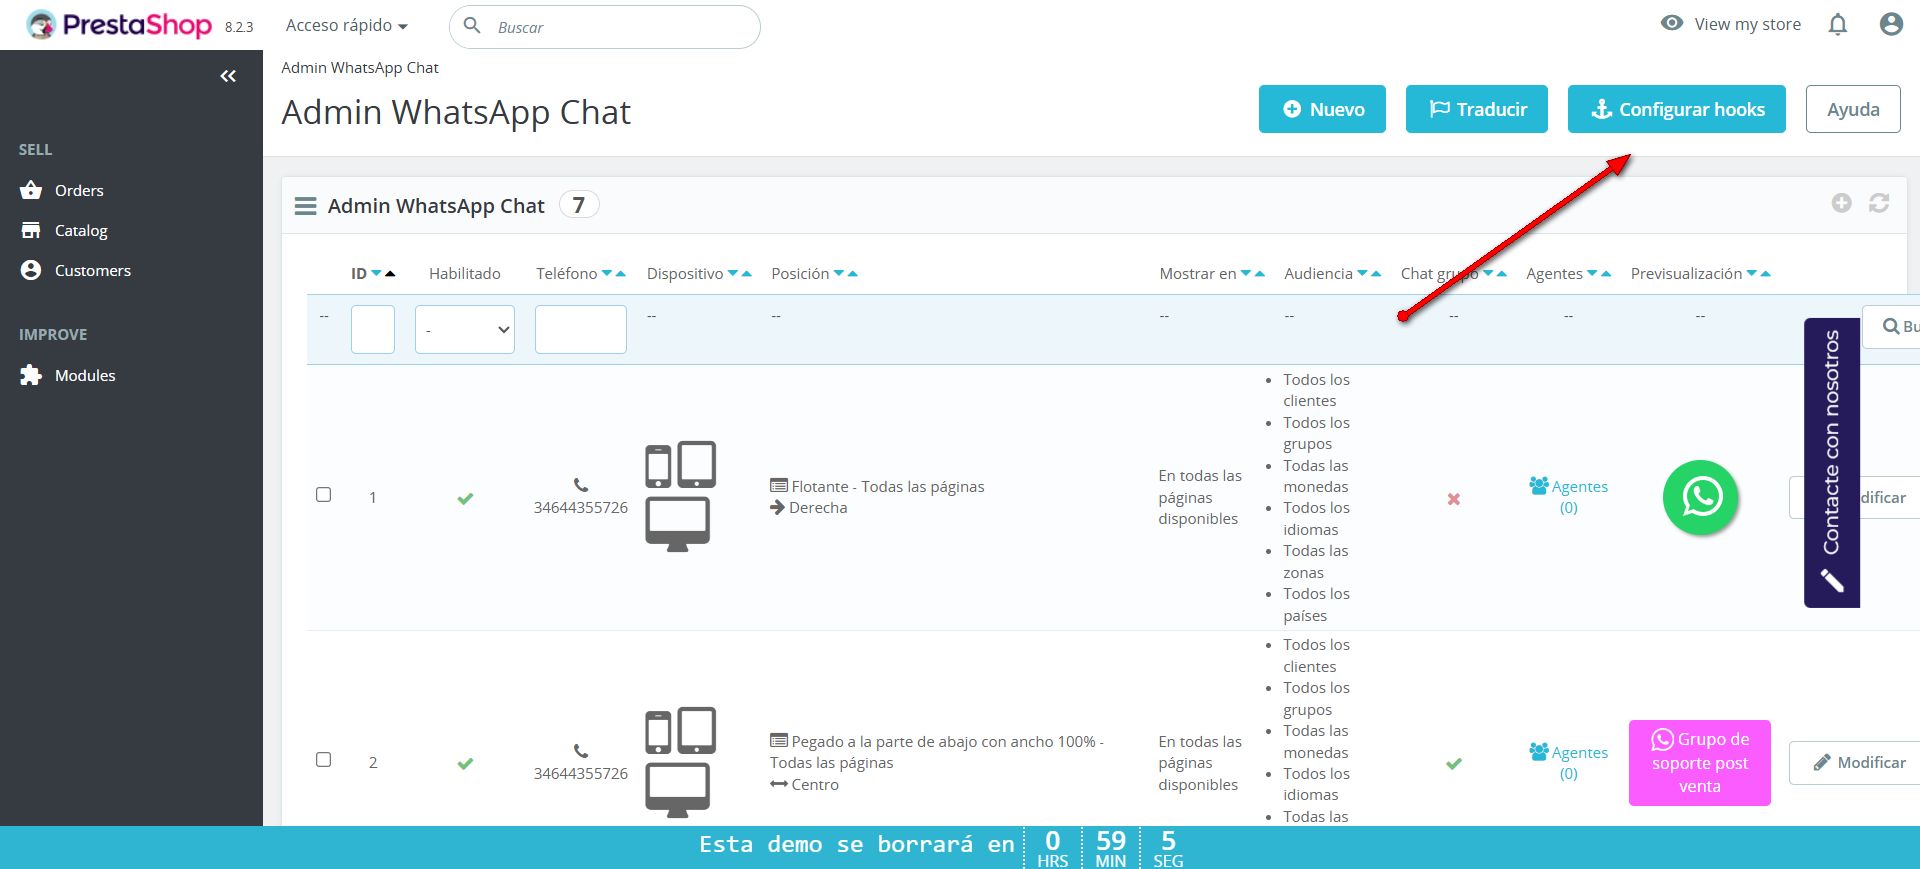The width and height of the screenshot is (1920, 869).
Task: Click the ID column down sort arrow
Action: click(x=376, y=274)
